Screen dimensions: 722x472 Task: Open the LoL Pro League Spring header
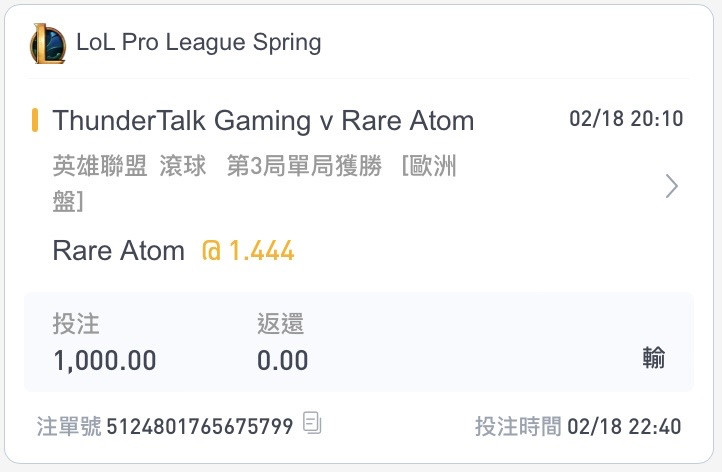click(x=198, y=42)
